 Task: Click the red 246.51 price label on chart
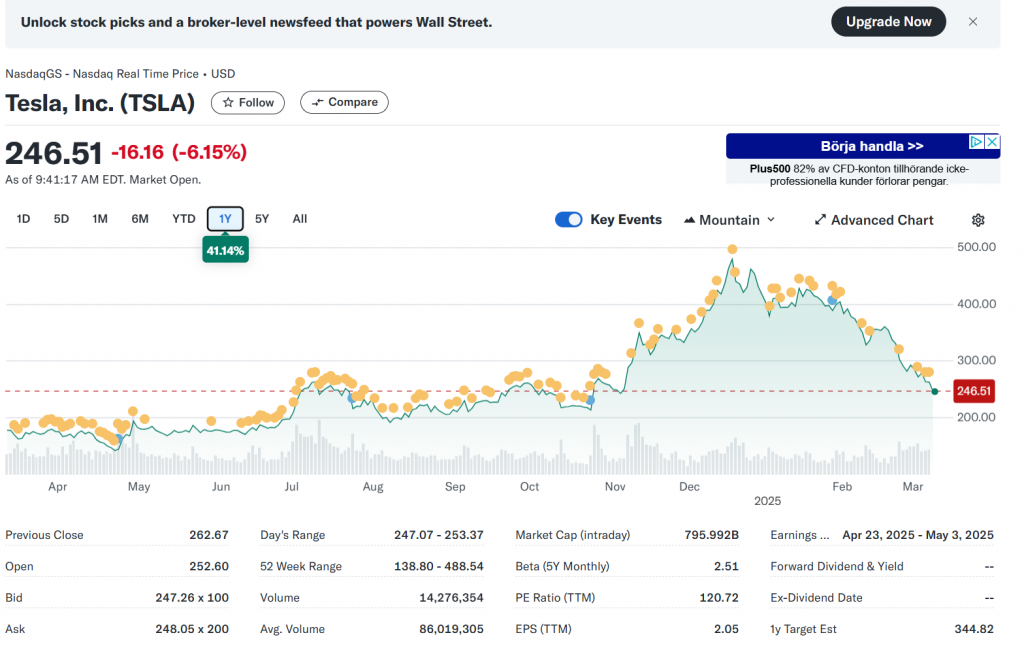pos(974,391)
